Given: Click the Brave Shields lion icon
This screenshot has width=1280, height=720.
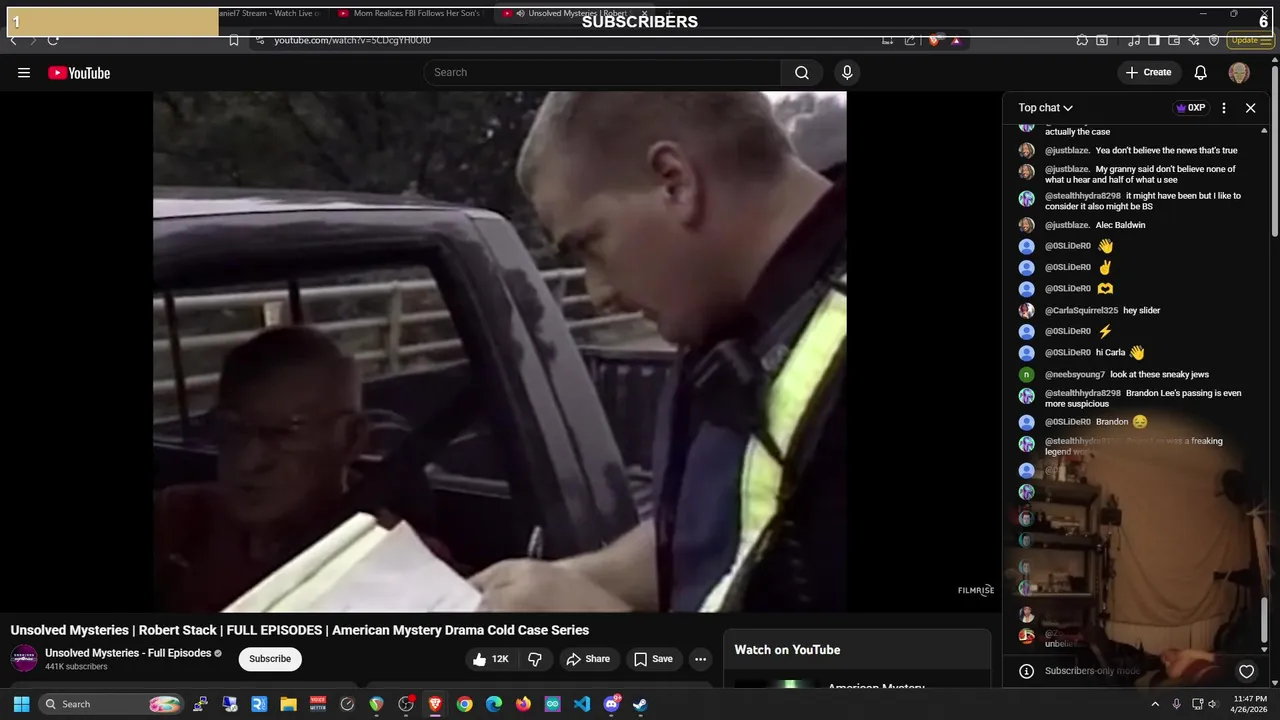Looking at the screenshot, I should 934,40.
